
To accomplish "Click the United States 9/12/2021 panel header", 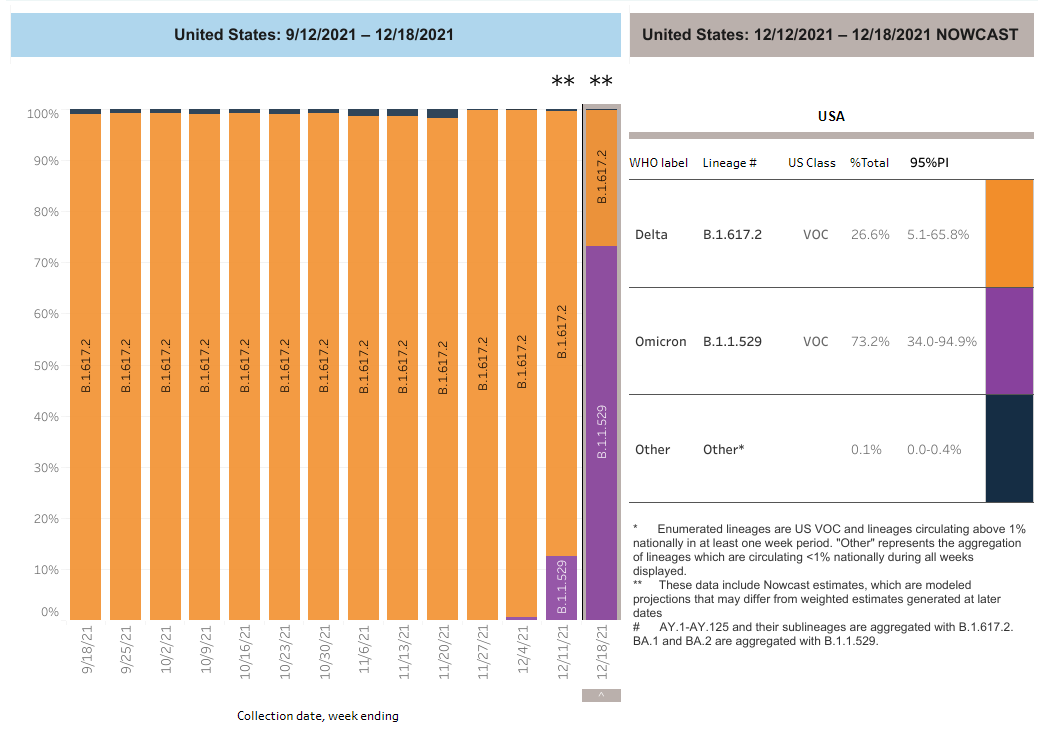I will tap(315, 34).
